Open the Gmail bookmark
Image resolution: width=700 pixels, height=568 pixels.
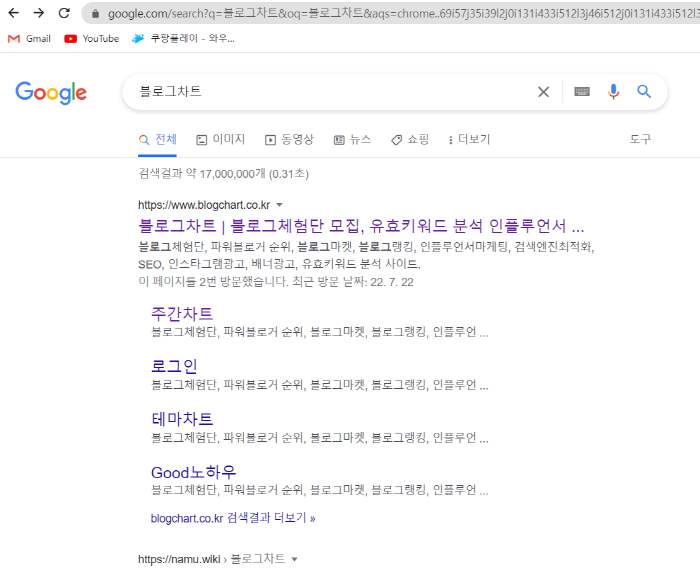29,39
